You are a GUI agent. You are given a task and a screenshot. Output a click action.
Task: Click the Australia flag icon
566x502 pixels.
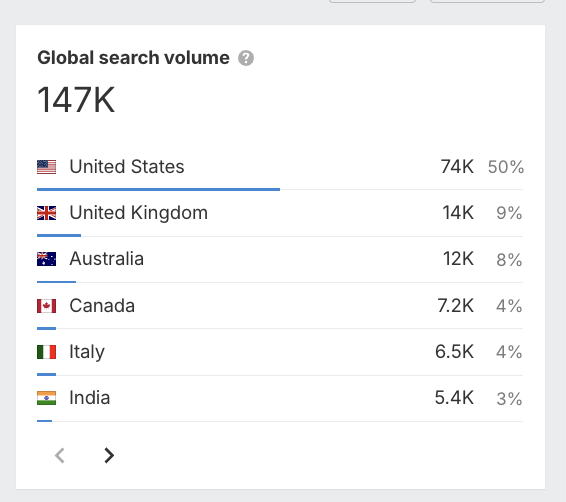[47, 259]
